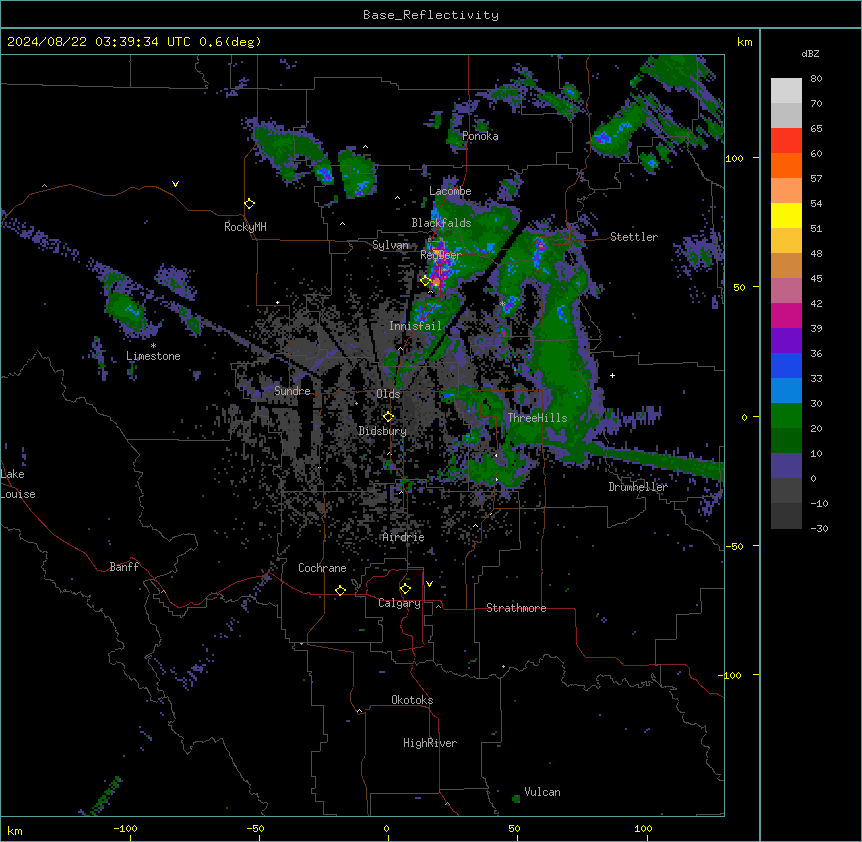Click the 80 value on dBZ scale
The image size is (862, 842).
[x=816, y=79]
